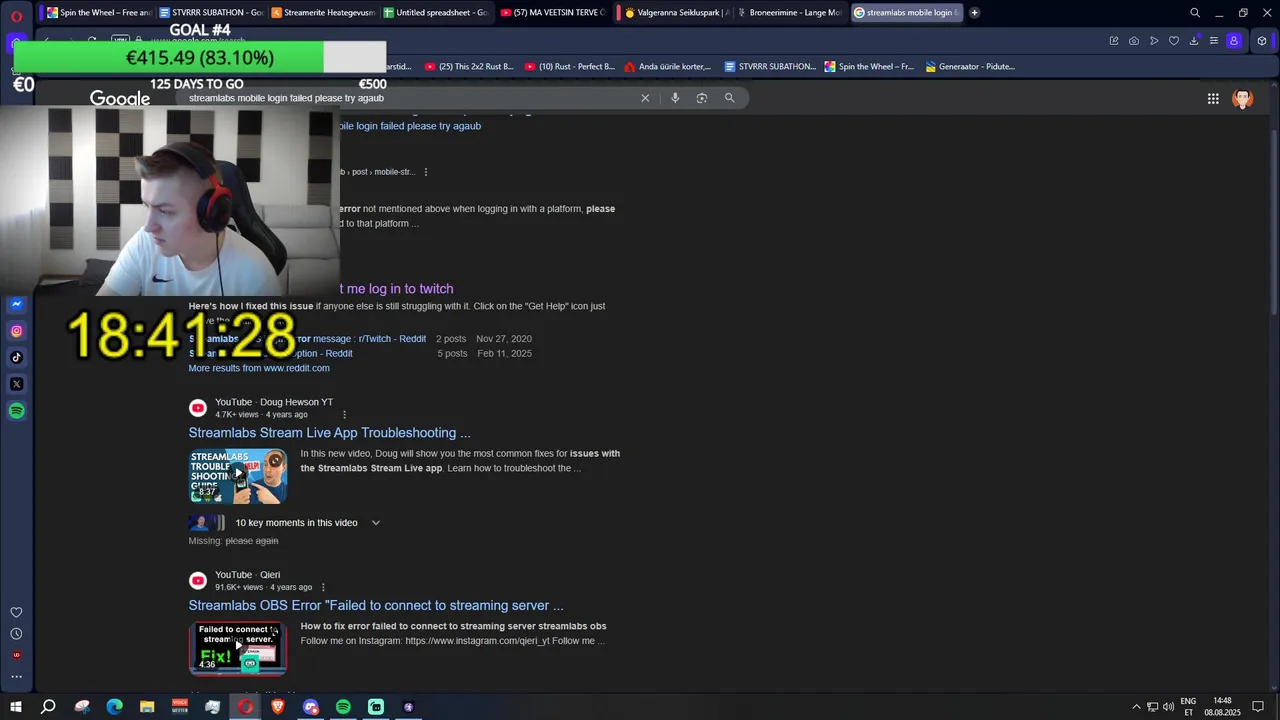
Task: Open the Spin the Wheel bookmark
Action: pyautogui.click(x=869, y=67)
